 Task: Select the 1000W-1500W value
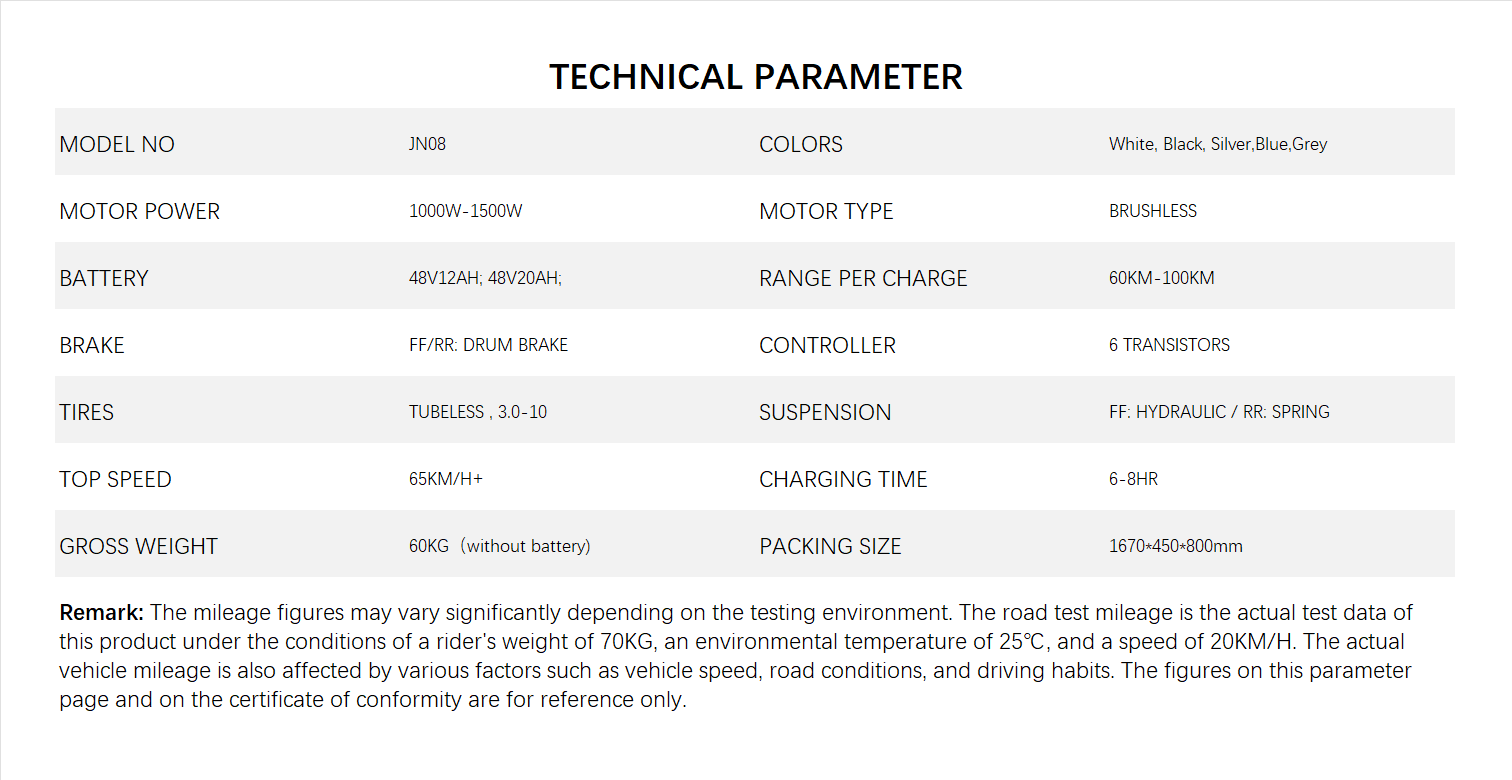(x=465, y=211)
